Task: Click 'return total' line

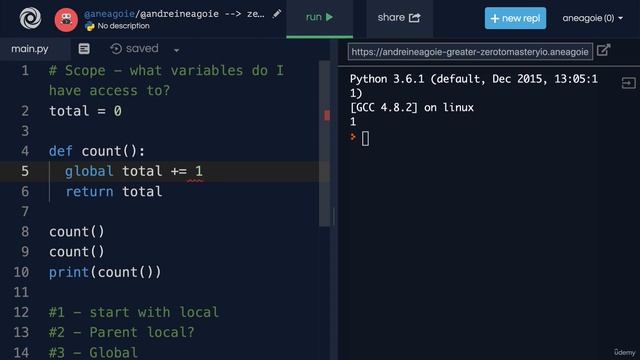Action: coord(114,191)
